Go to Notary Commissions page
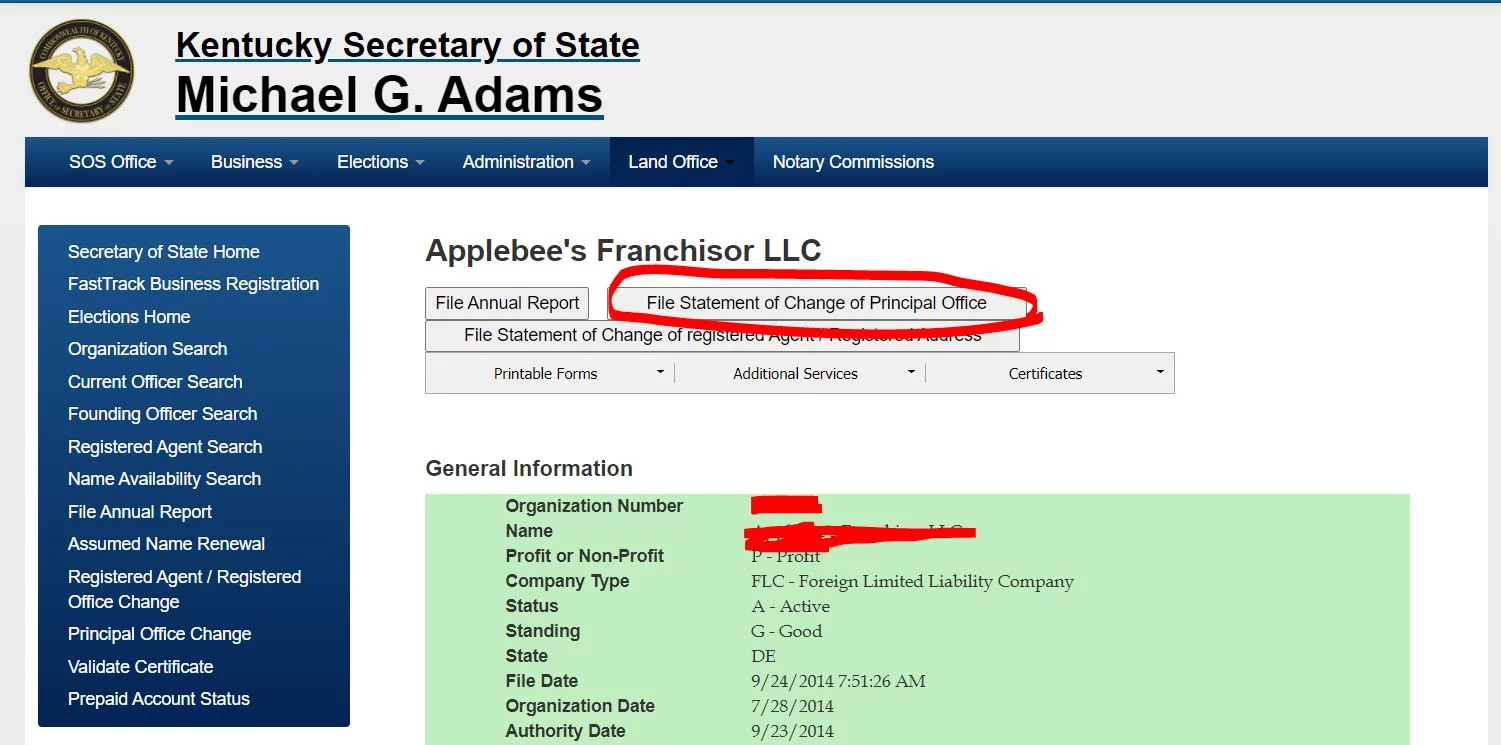The image size is (1501, 745). 853,162
